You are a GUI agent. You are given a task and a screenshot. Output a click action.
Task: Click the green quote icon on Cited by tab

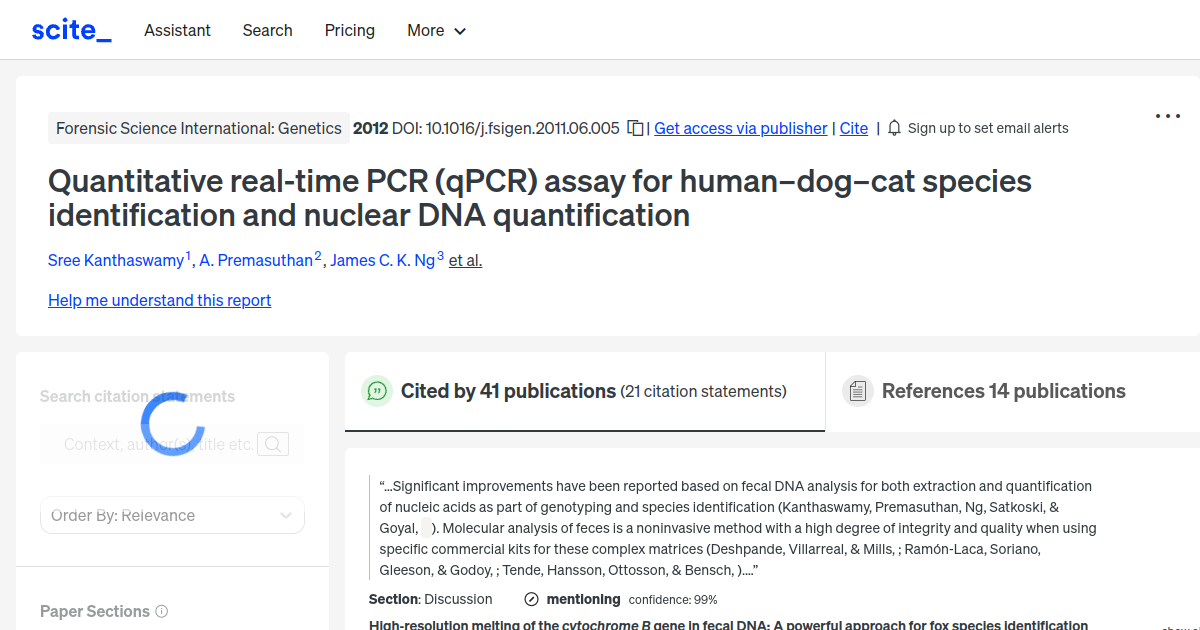[377, 391]
